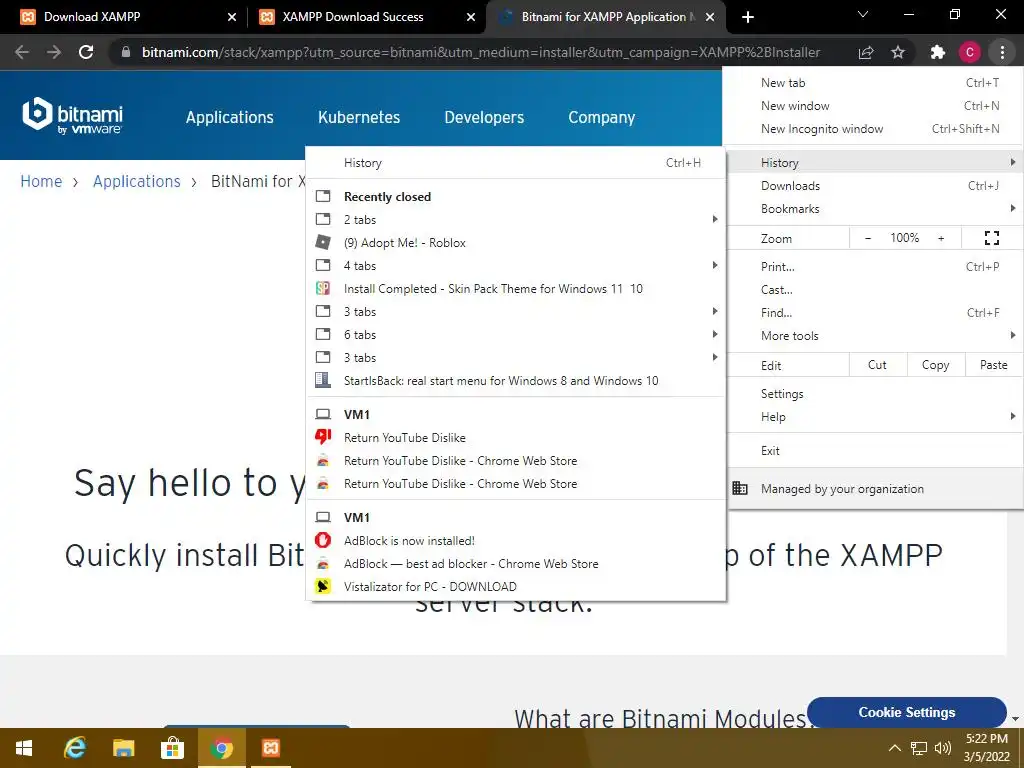Show hidden tray icons chevron
Screen dimensions: 1024x768
pyautogui.click(x=895, y=748)
